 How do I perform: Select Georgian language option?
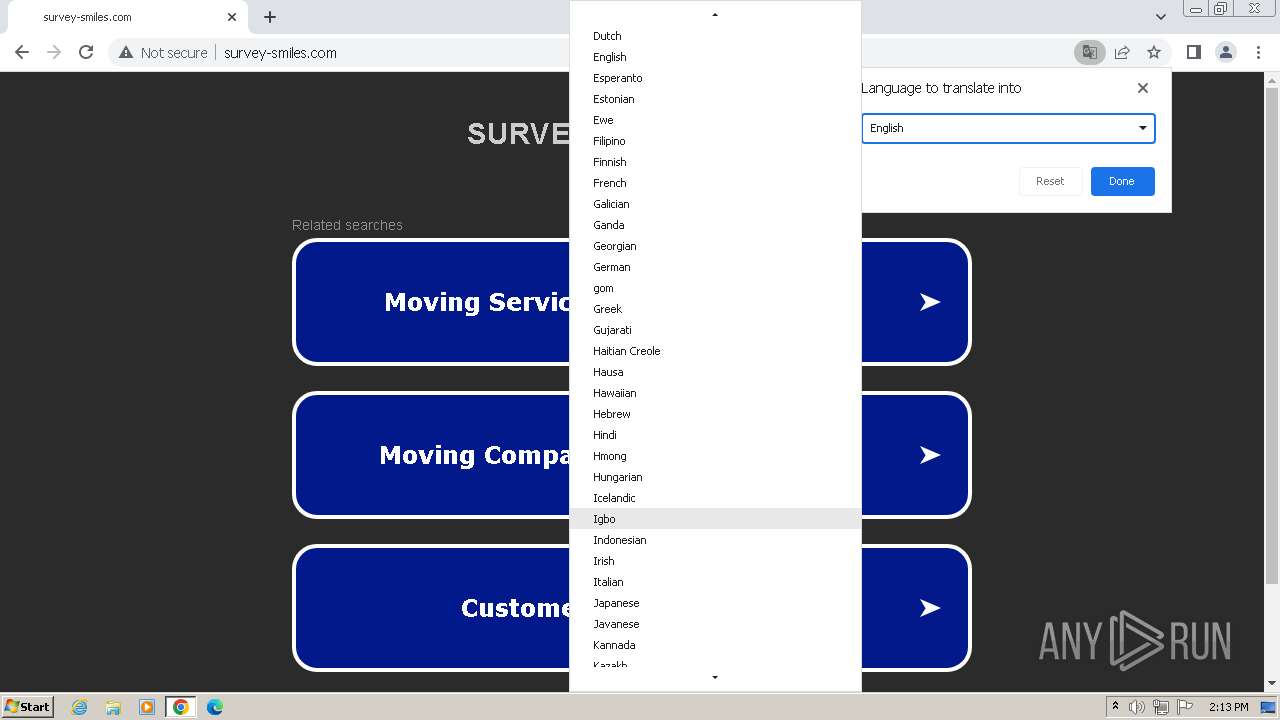[715, 246]
